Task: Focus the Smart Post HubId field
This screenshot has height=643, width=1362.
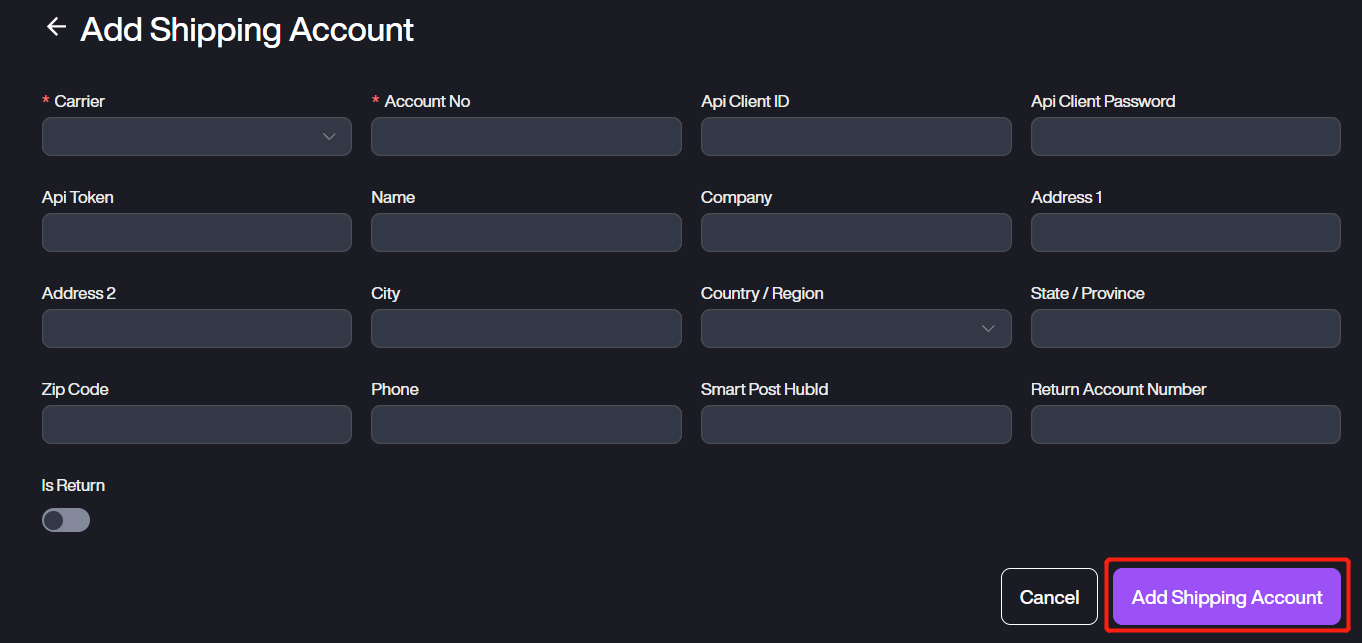Action: click(856, 425)
